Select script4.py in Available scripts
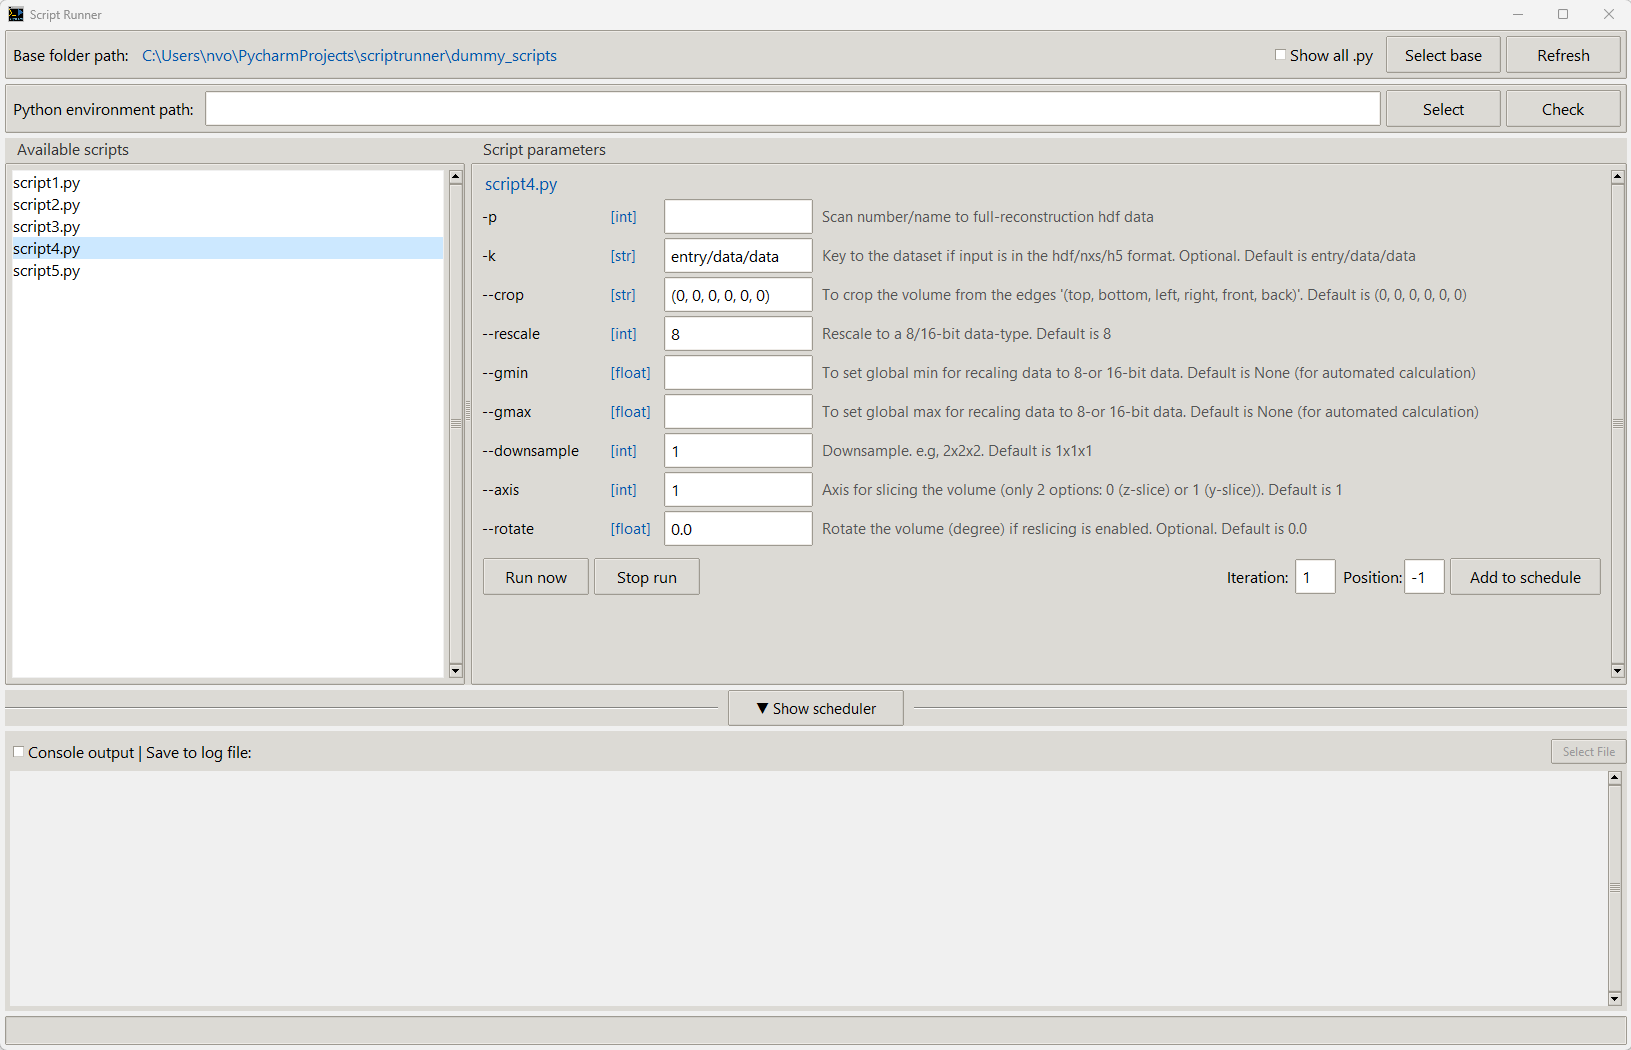This screenshot has width=1631, height=1050. coord(227,249)
